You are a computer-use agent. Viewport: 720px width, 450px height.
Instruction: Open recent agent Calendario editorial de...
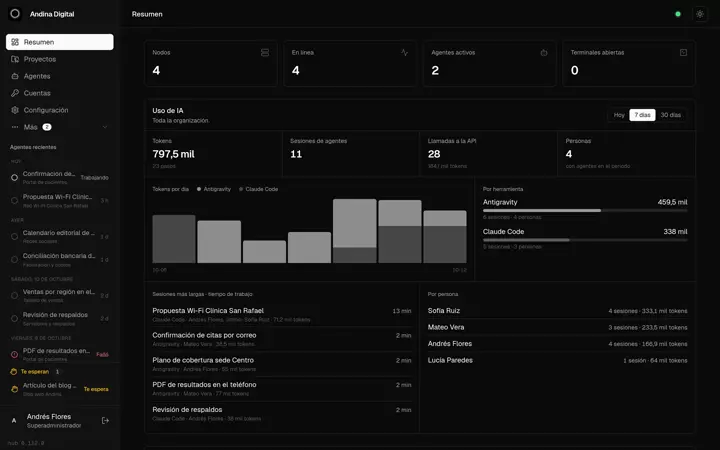(x=60, y=236)
